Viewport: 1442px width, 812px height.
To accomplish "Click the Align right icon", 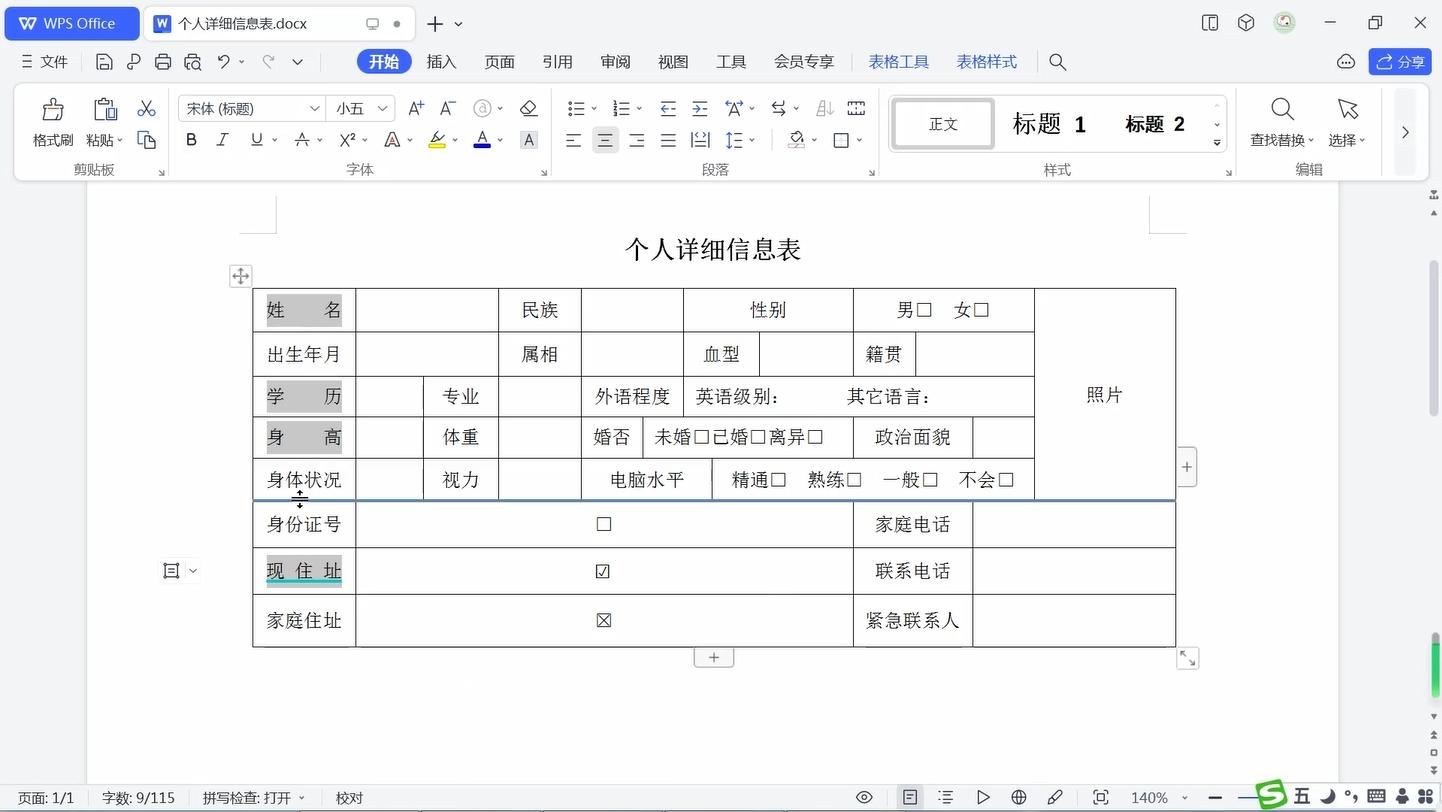I will tap(636, 140).
